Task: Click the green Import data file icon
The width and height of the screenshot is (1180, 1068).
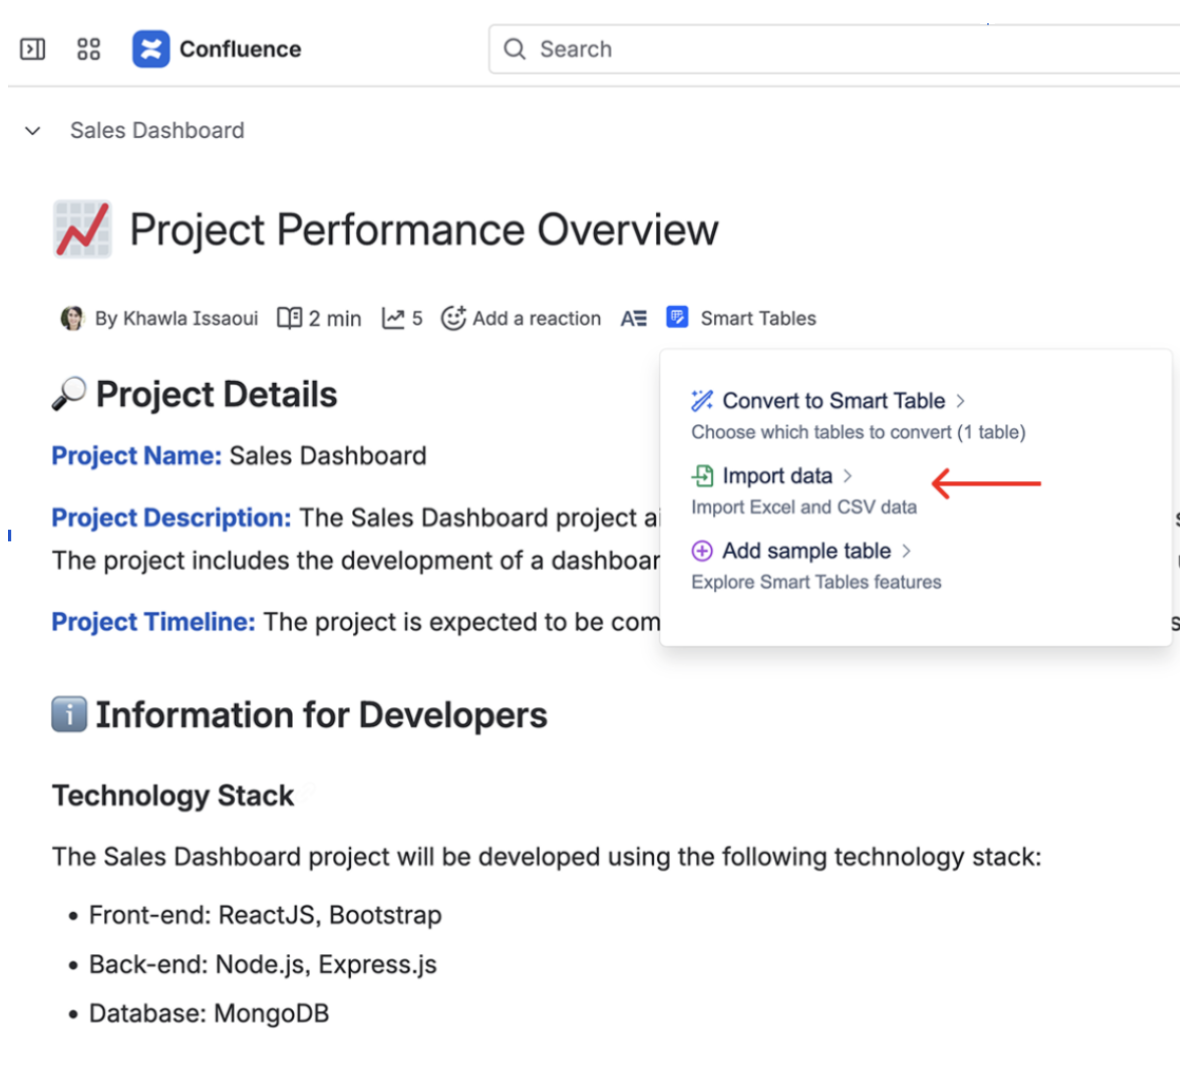Action: tap(702, 476)
